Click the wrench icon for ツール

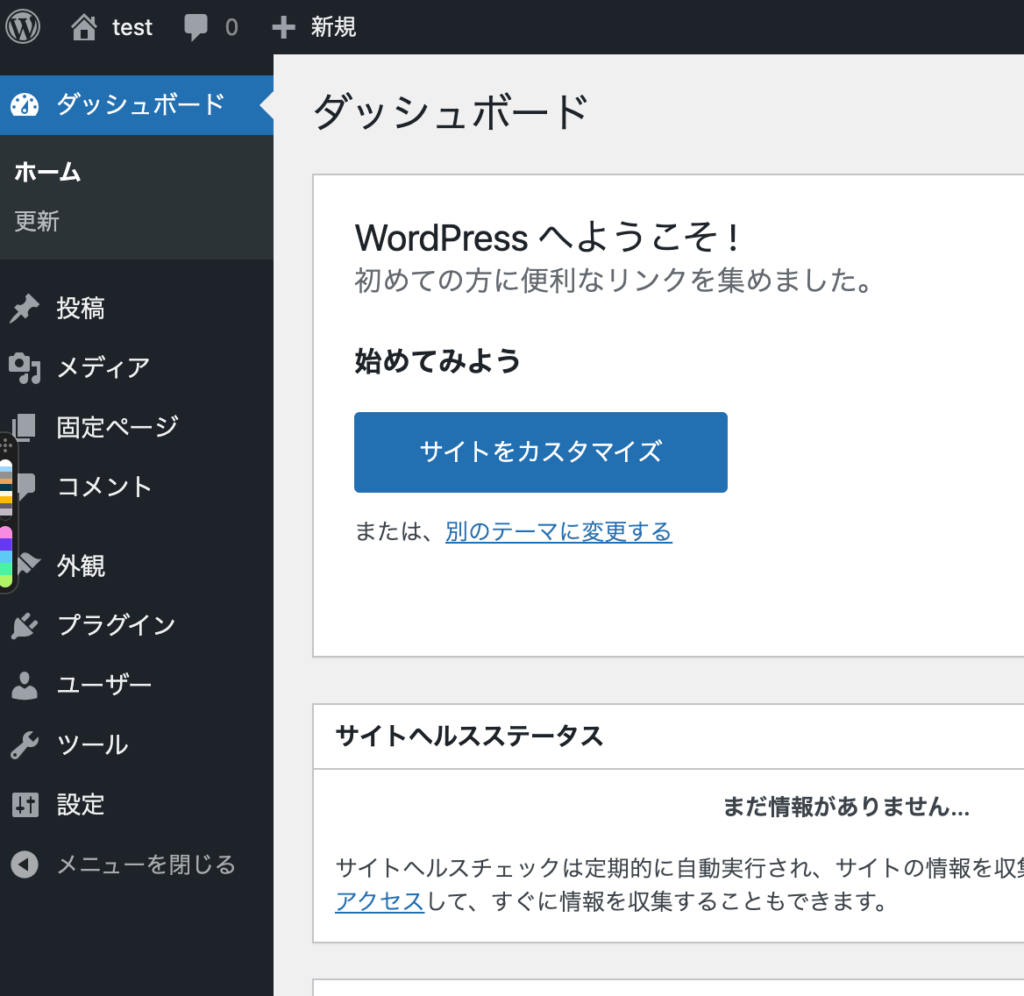pos(25,745)
